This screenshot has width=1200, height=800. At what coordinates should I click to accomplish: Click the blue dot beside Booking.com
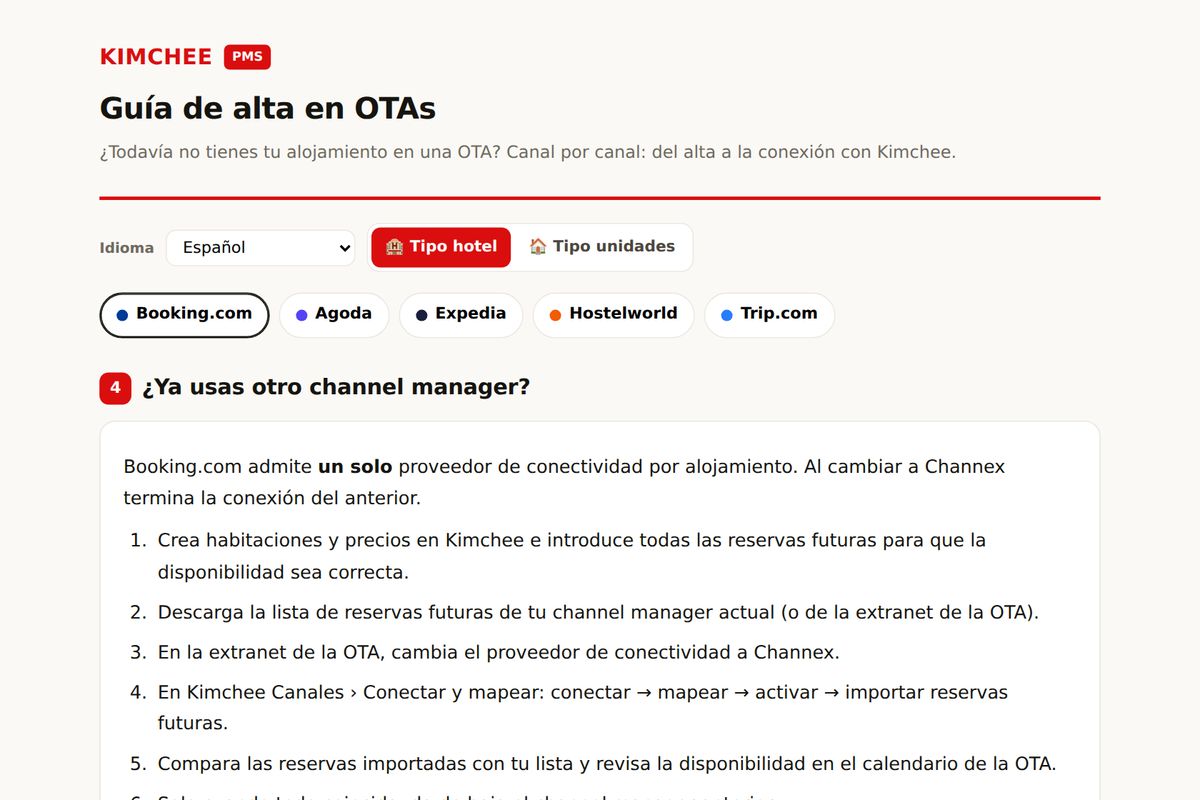coord(122,315)
